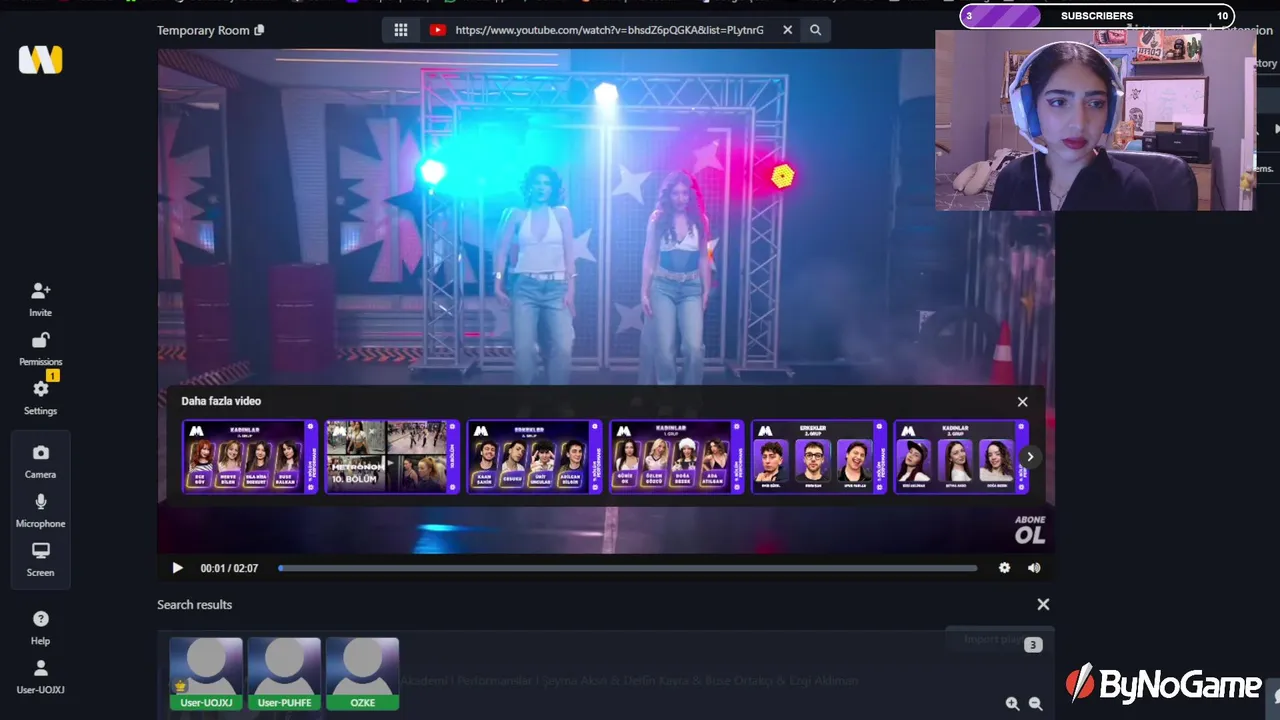Viewport: 1280px width, 720px height.
Task: Open the services grid icon
Action: pyautogui.click(x=401, y=30)
